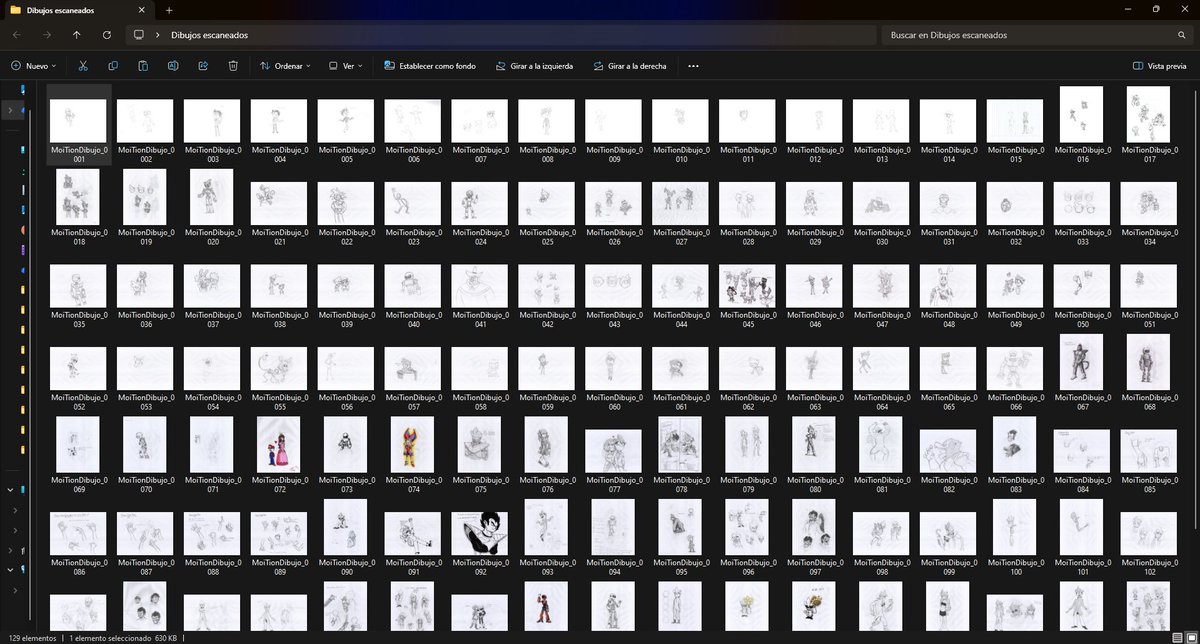Select thumbnail MoiTionDibujo_0055
Screen dimensions: 1200x644
(279, 369)
